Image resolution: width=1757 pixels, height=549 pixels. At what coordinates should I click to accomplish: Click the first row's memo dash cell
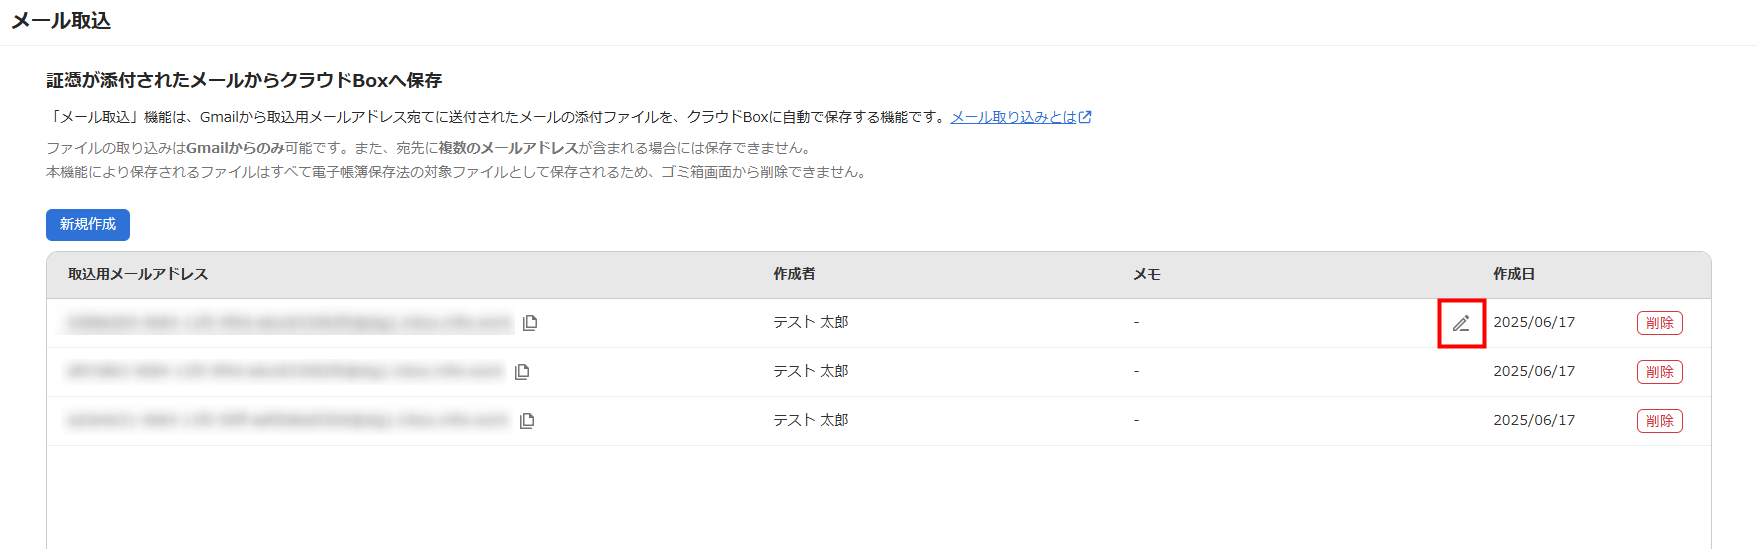pos(1136,322)
